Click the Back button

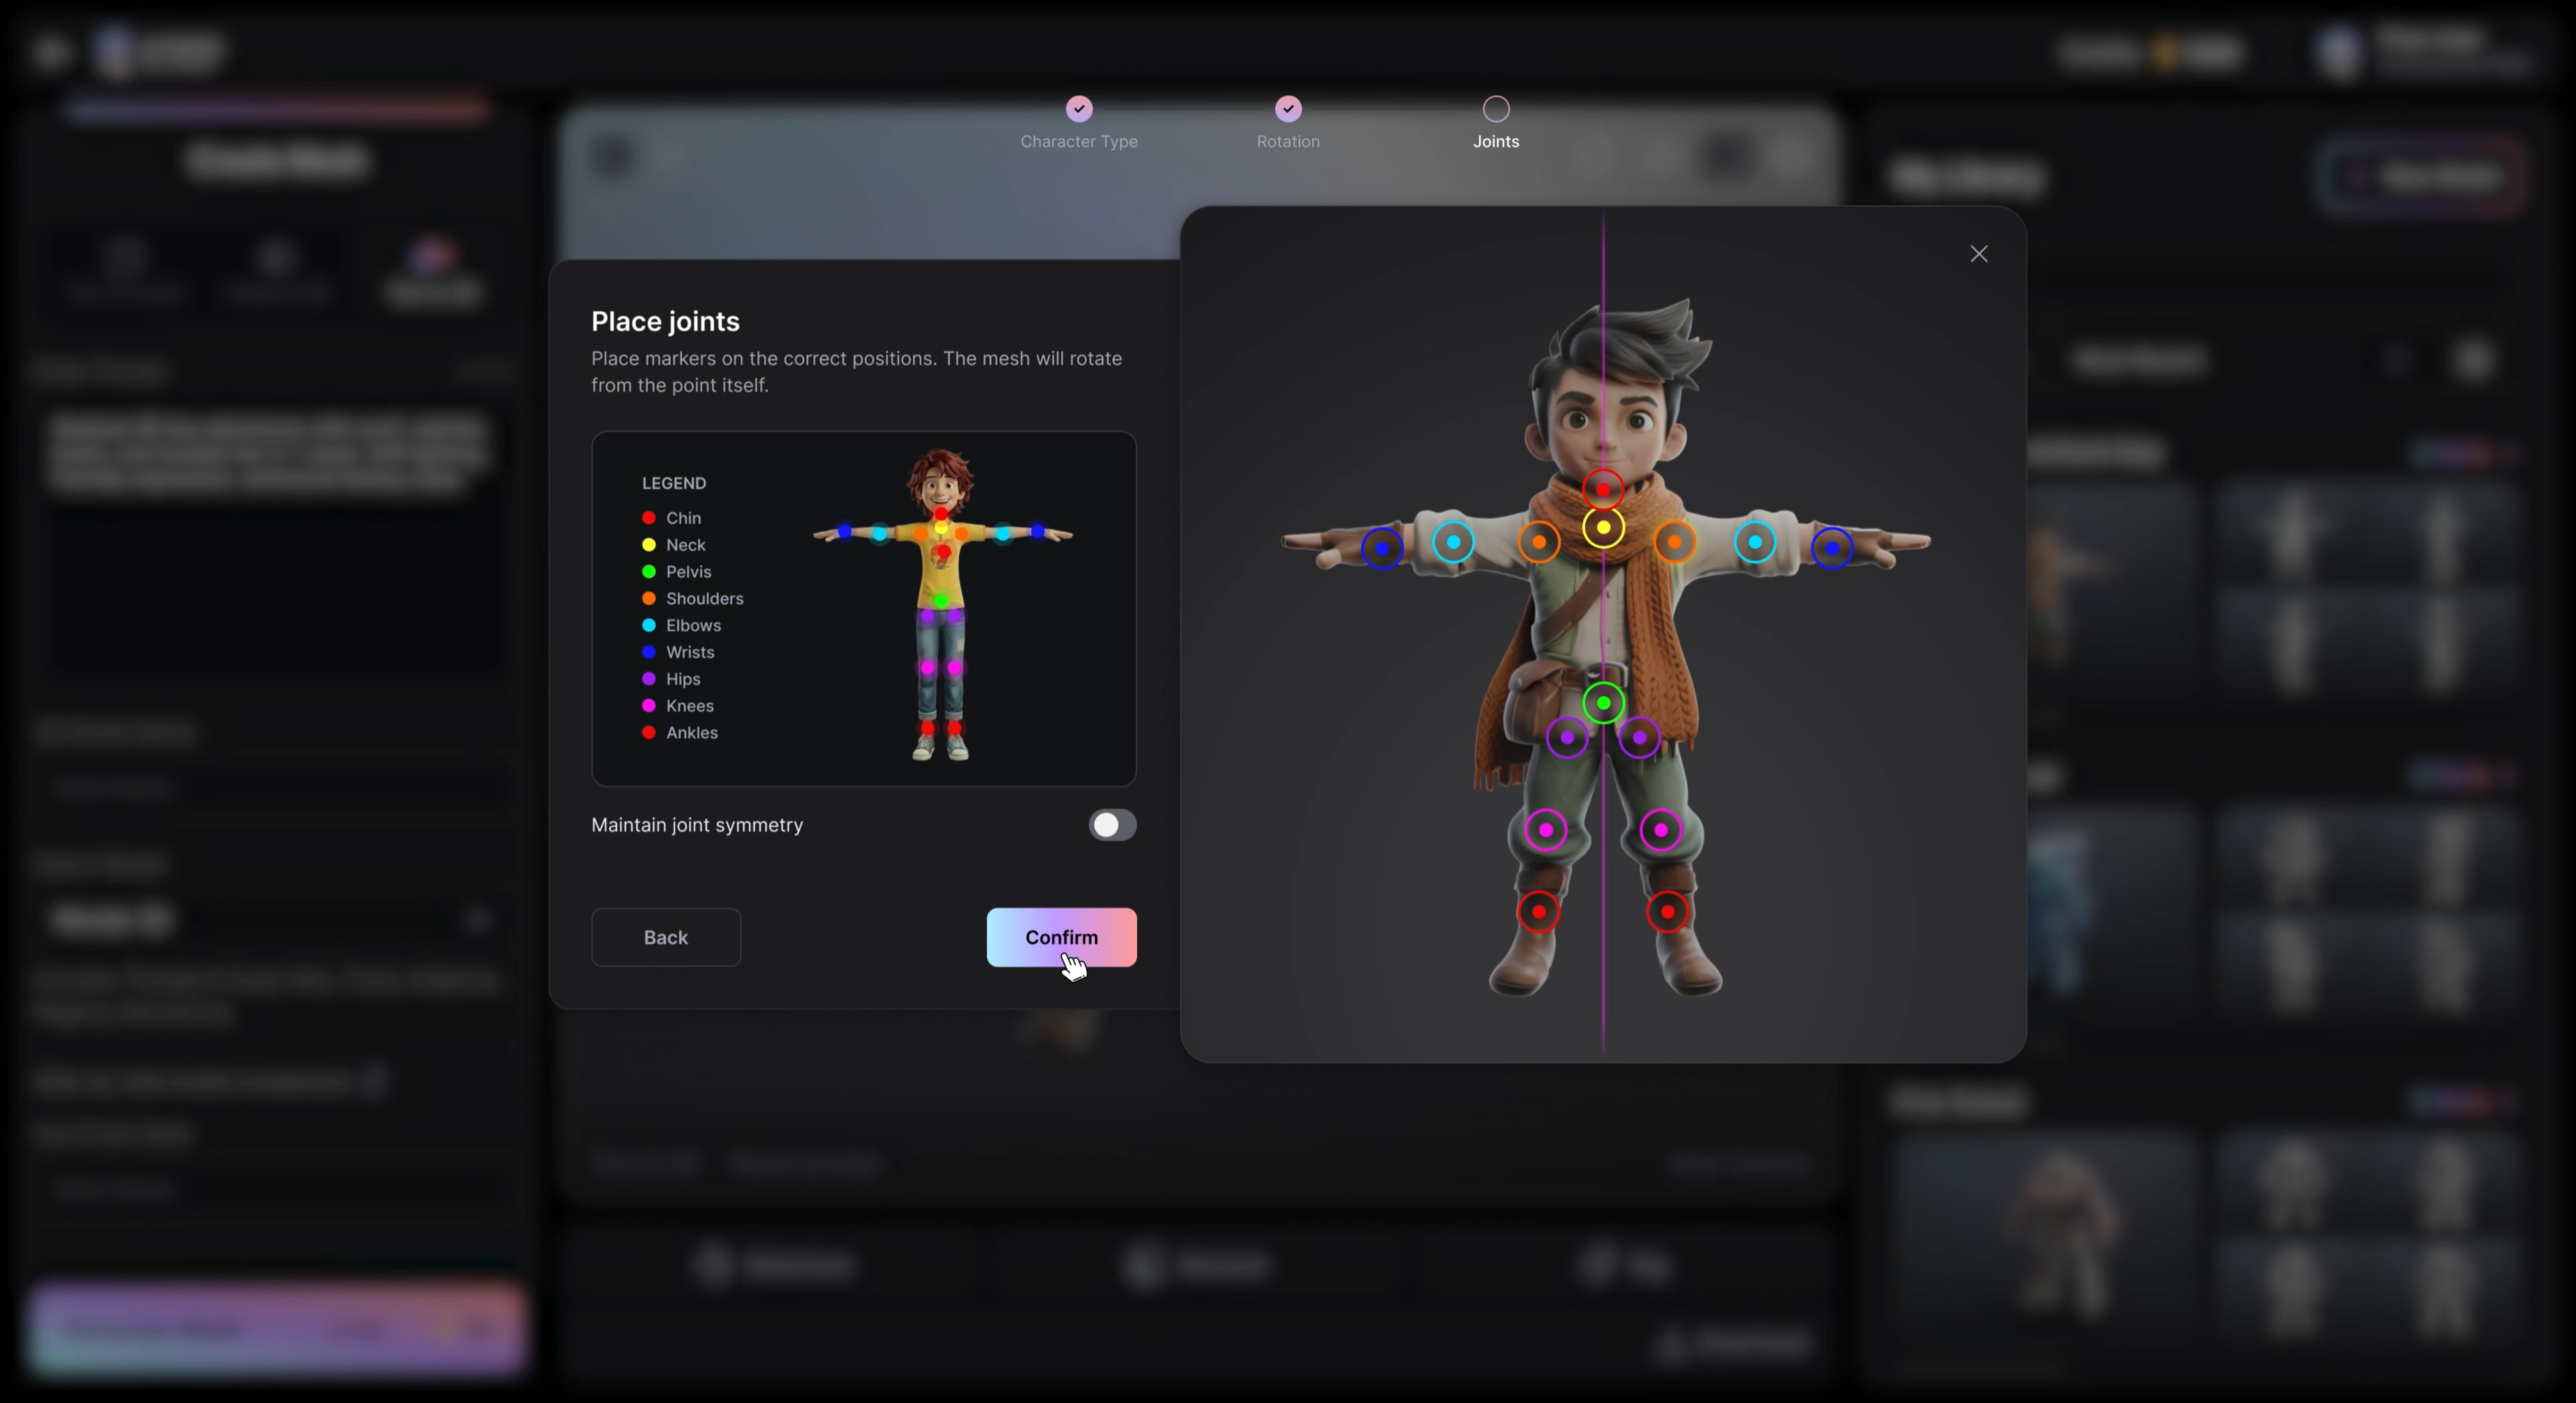[x=665, y=937]
